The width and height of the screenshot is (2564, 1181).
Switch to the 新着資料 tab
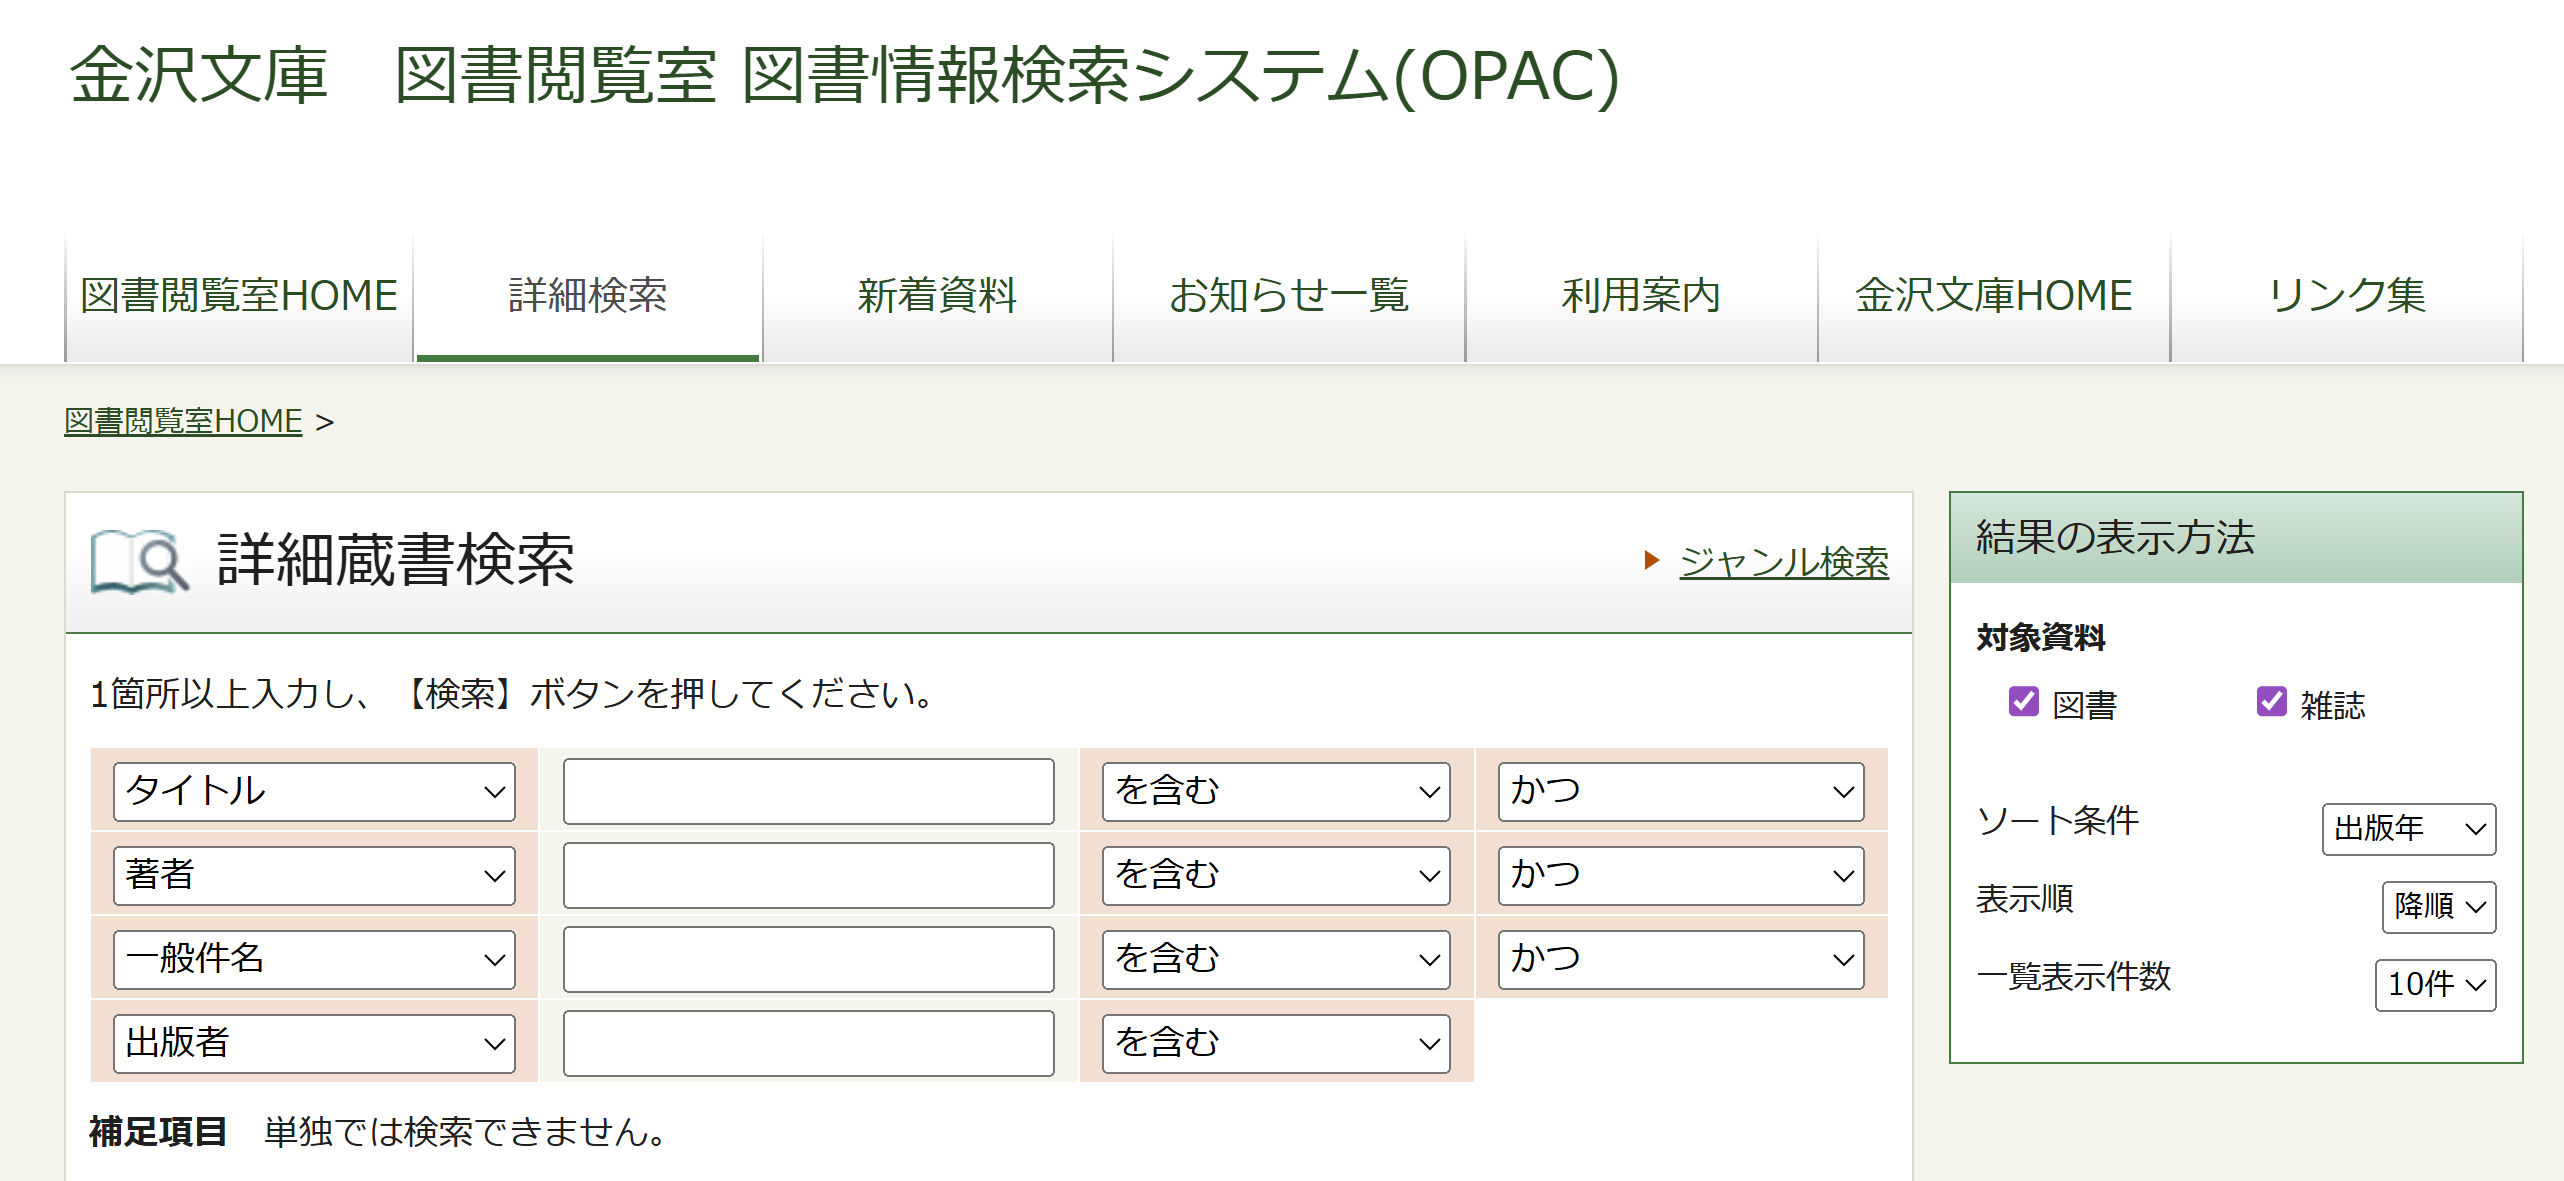pos(937,296)
